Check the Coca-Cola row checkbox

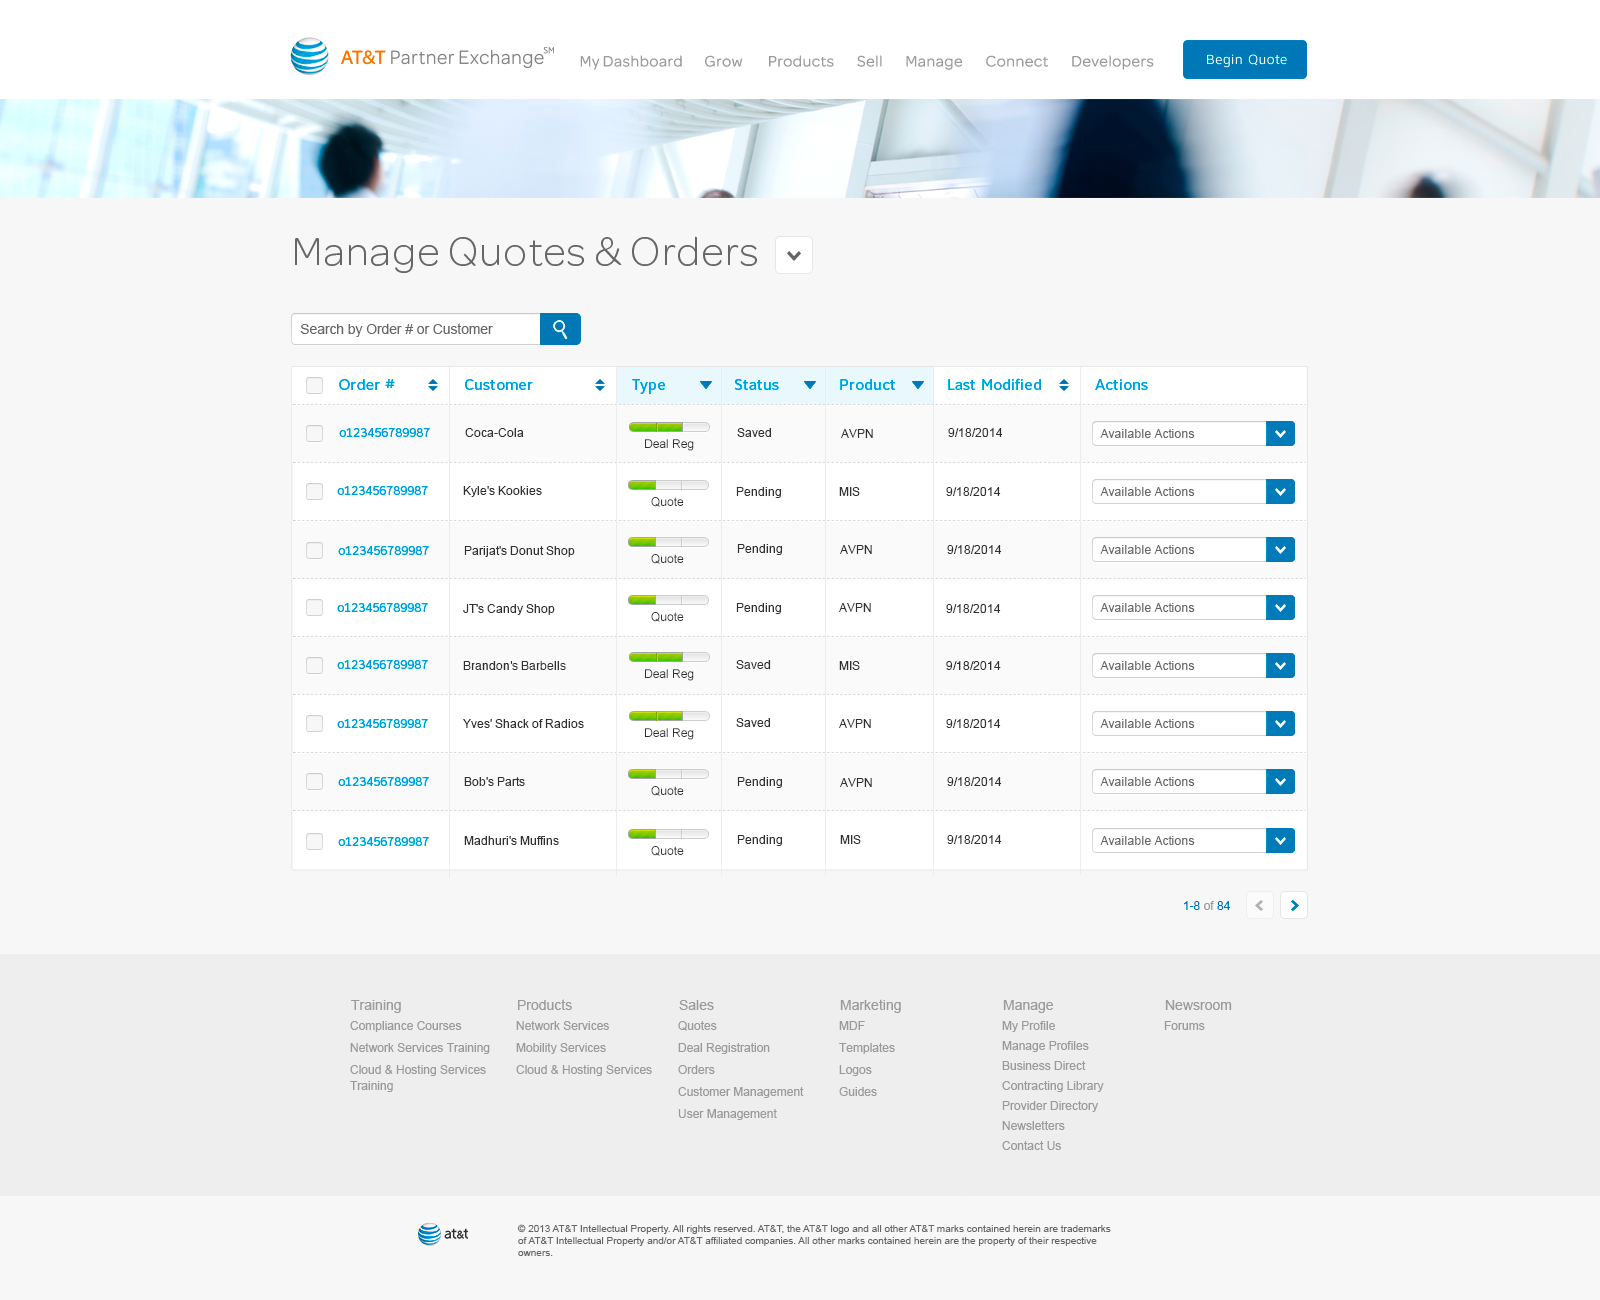(x=315, y=433)
